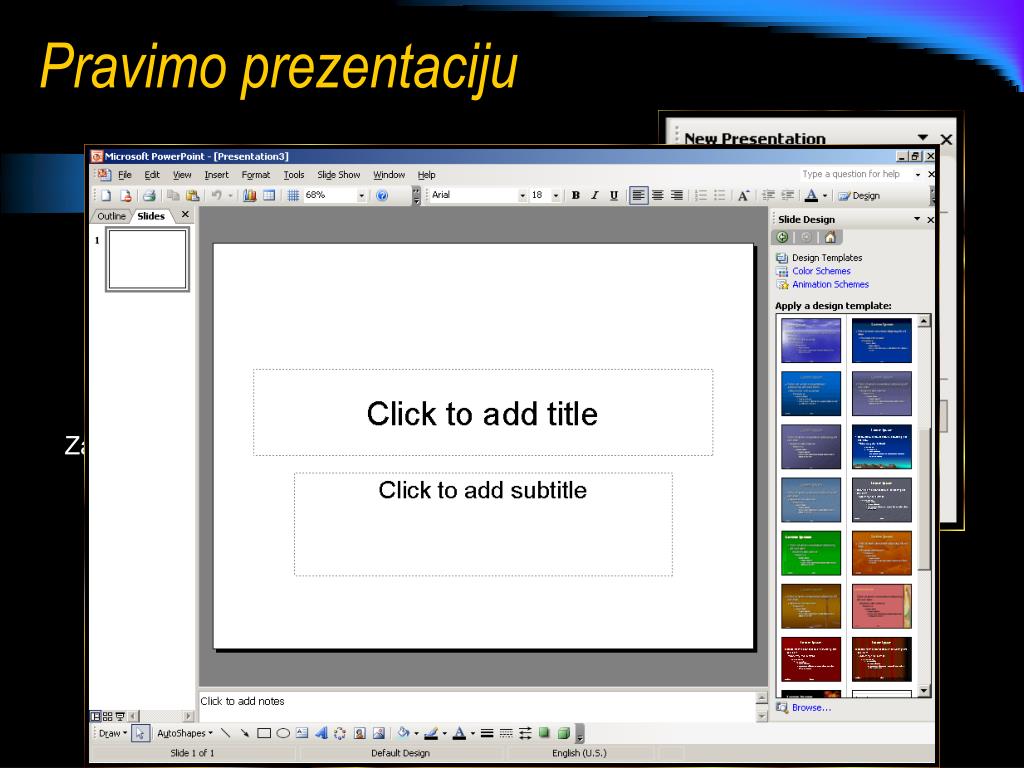
Task: Click the Dash Style icon
Action: pyautogui.click(x=506, y=733)
